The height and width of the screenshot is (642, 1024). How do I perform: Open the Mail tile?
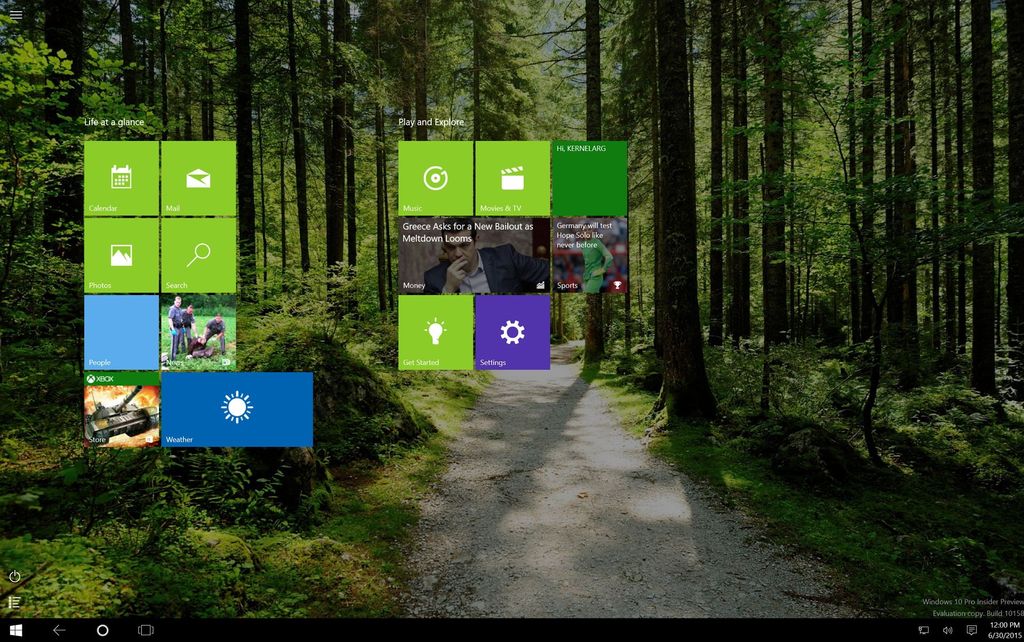click(198, 177)
